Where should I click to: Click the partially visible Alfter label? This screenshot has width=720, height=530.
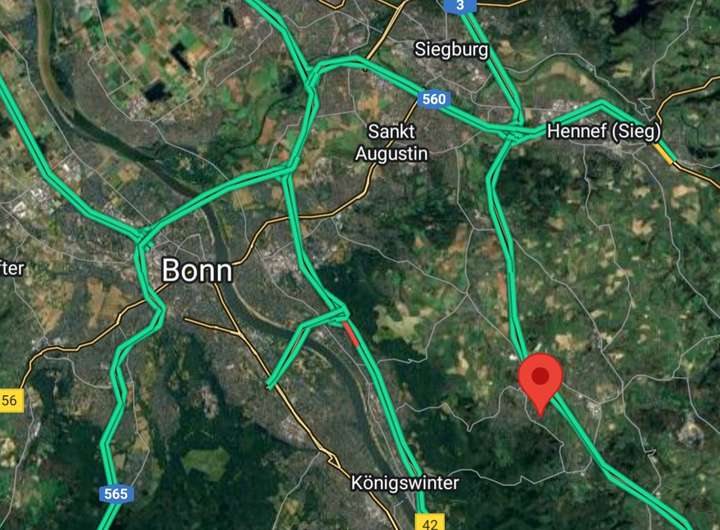pyautogui.click(x=12, y=268)
